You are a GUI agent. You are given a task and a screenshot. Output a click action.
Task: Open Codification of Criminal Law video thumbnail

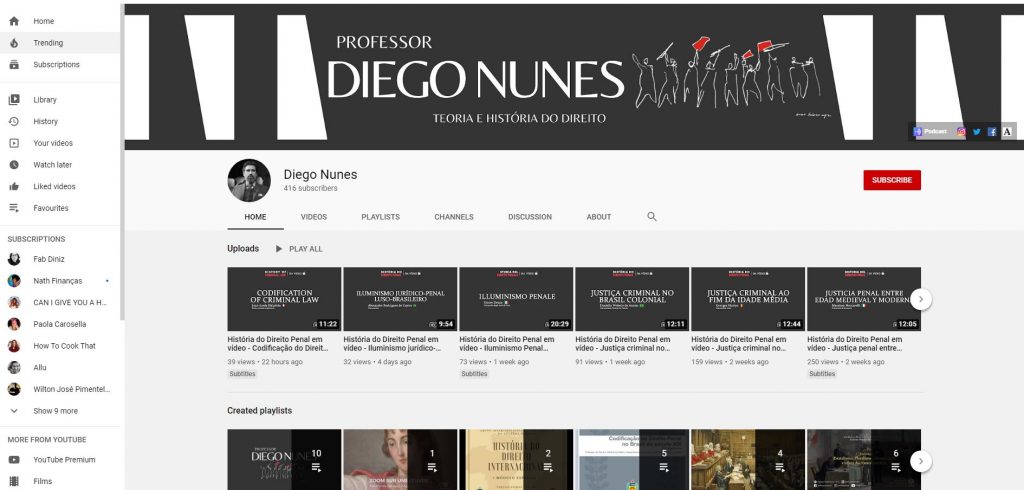[284, 299]
